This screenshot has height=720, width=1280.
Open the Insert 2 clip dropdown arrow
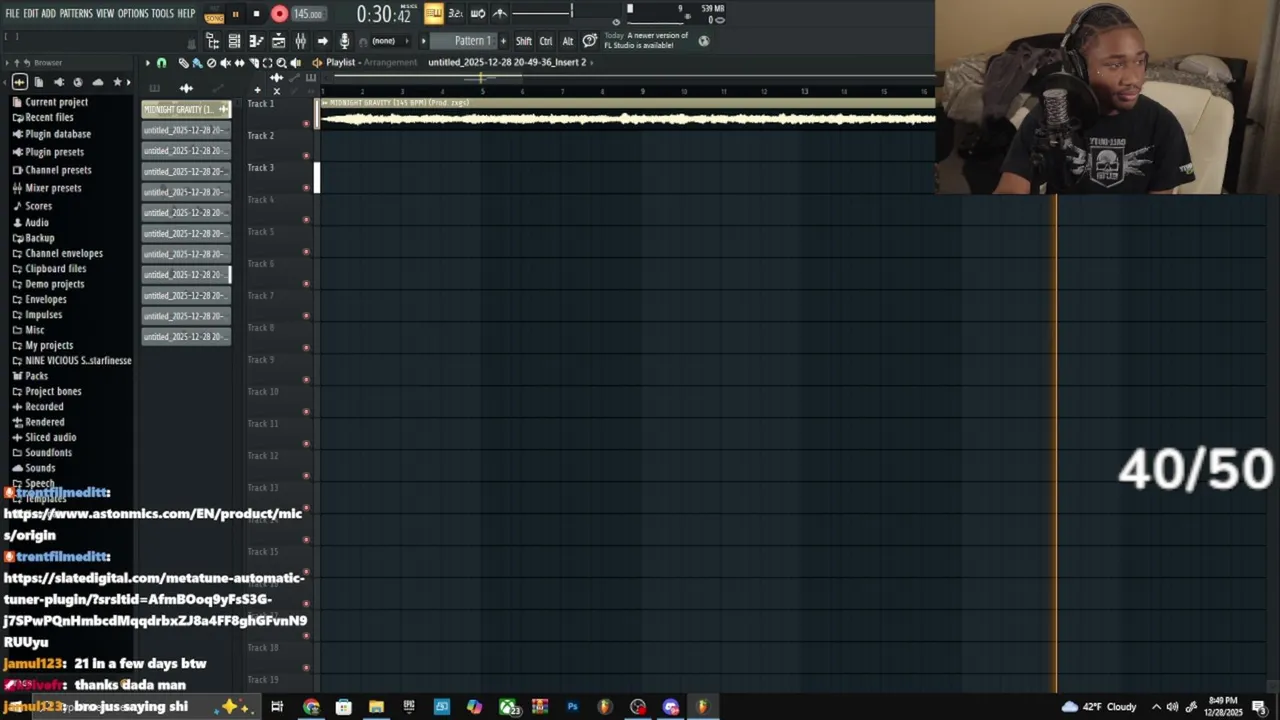[x=592, y=62]
